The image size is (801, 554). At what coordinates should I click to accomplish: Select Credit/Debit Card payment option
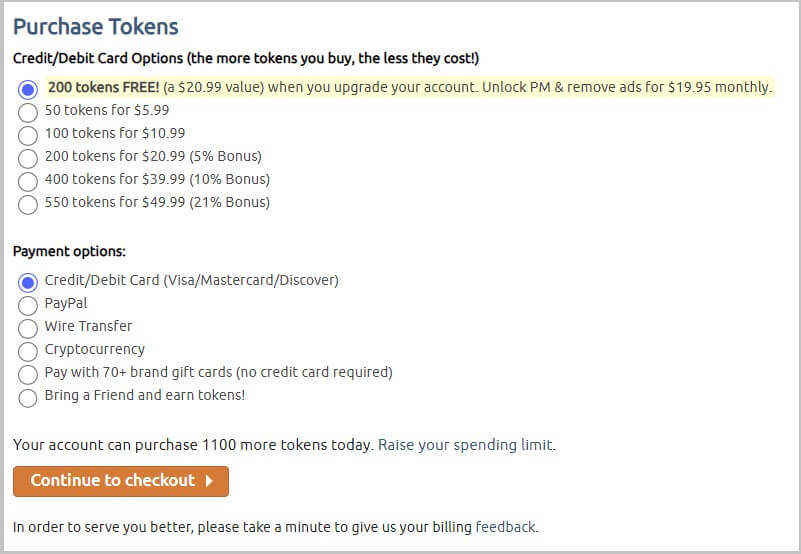pos(28,282)
